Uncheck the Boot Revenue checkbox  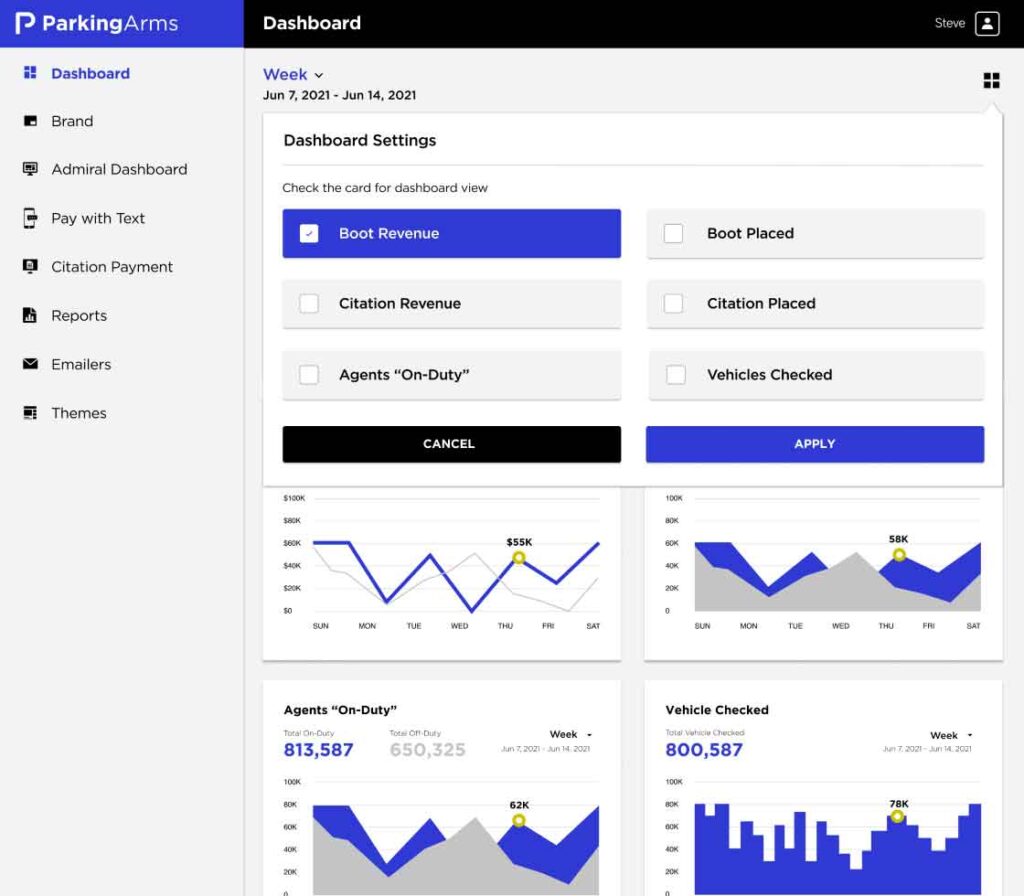pos(309,234)
